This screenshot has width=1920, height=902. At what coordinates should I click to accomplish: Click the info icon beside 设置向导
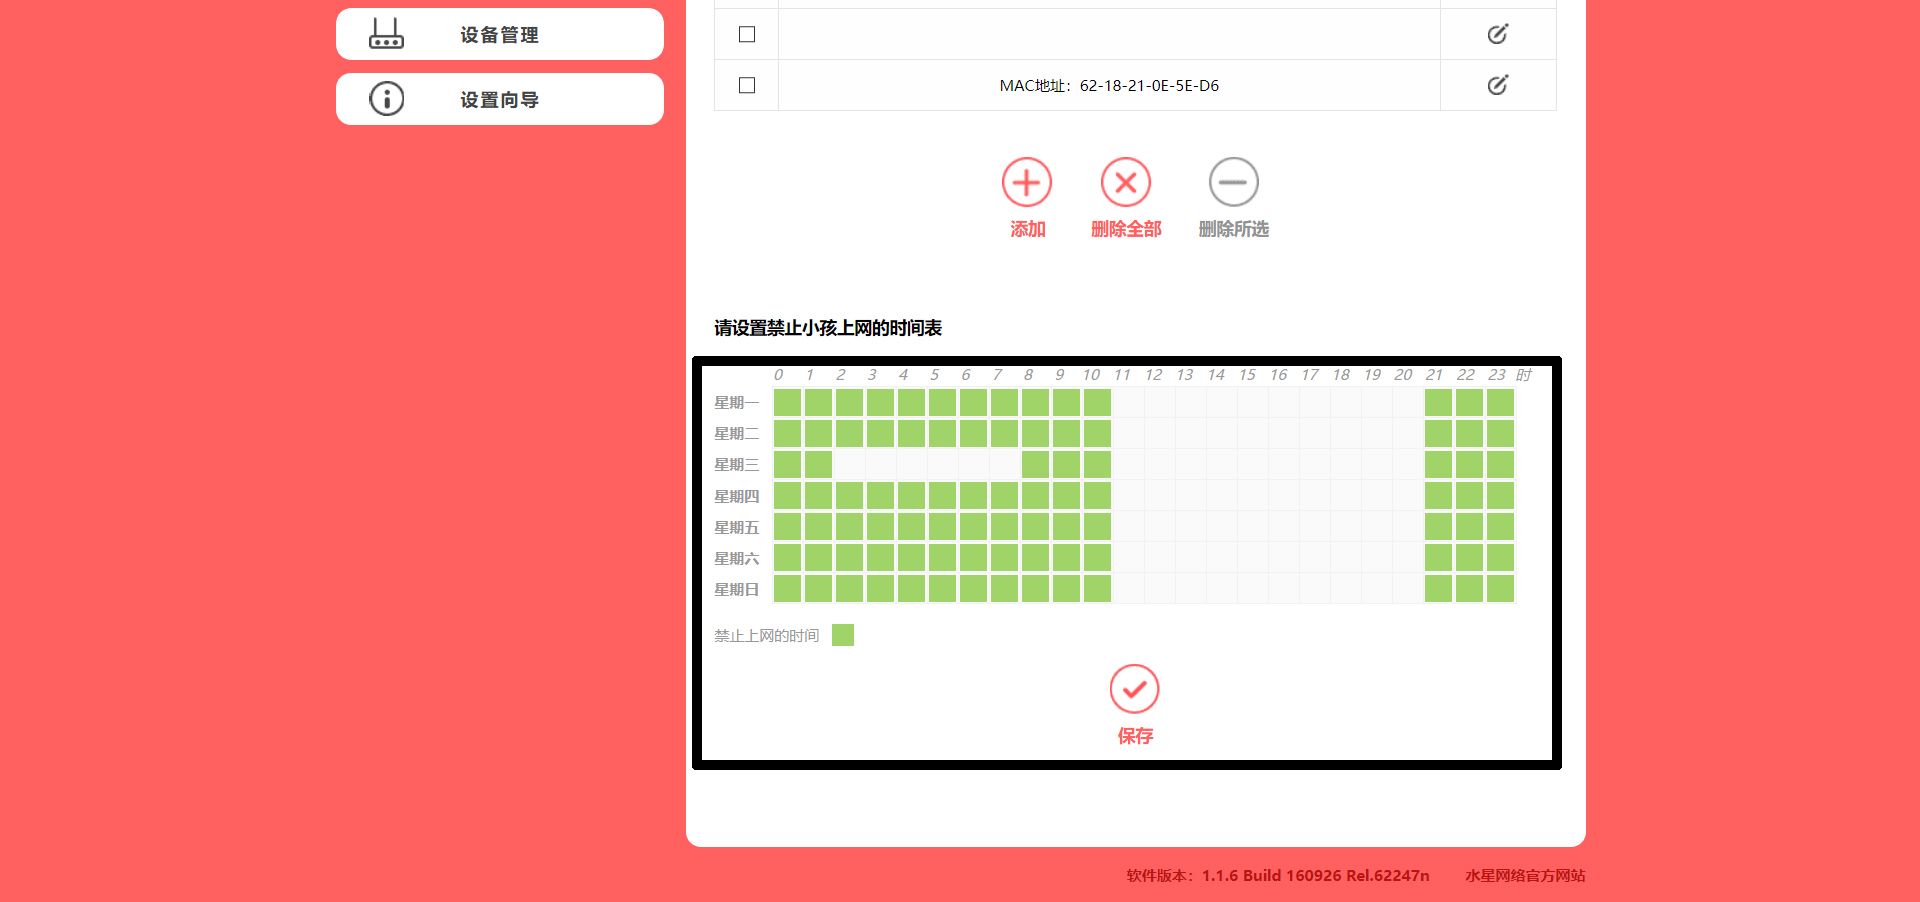pyautogui.click(x=386, y=99)
